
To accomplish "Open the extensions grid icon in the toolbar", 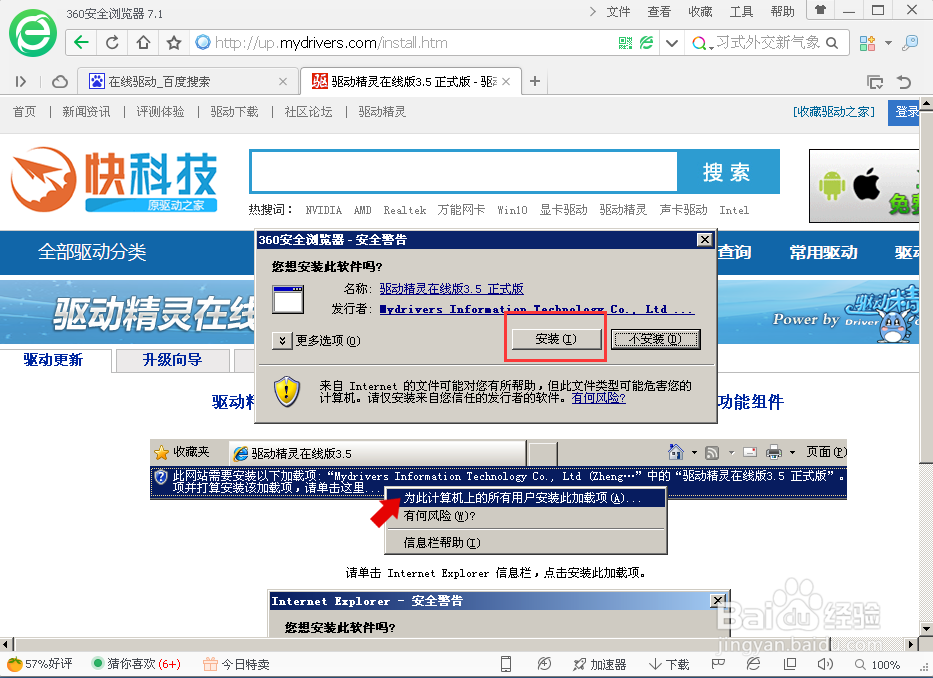I will (868, 43).
